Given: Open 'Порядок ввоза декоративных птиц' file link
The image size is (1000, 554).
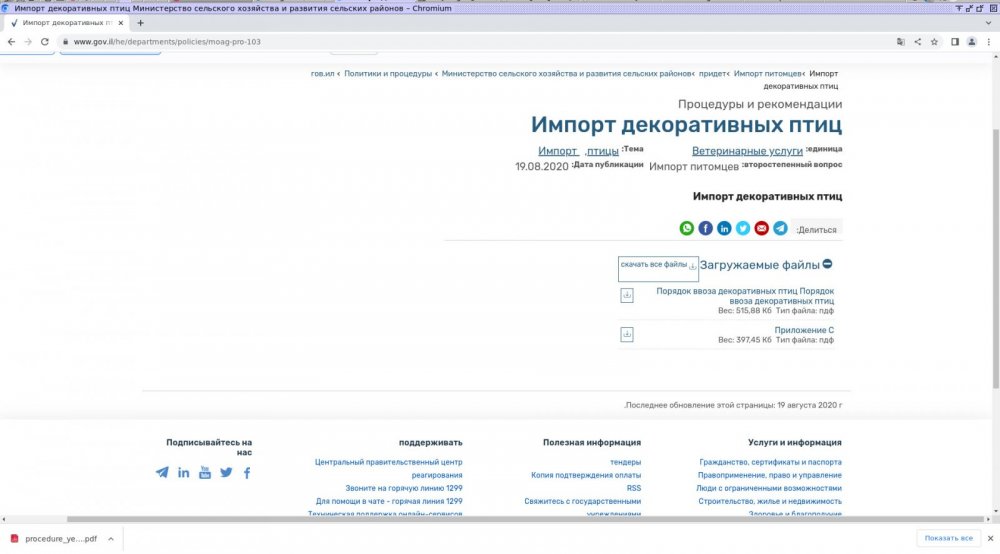Looking at the screenshot, I should [x=745, y=295].
